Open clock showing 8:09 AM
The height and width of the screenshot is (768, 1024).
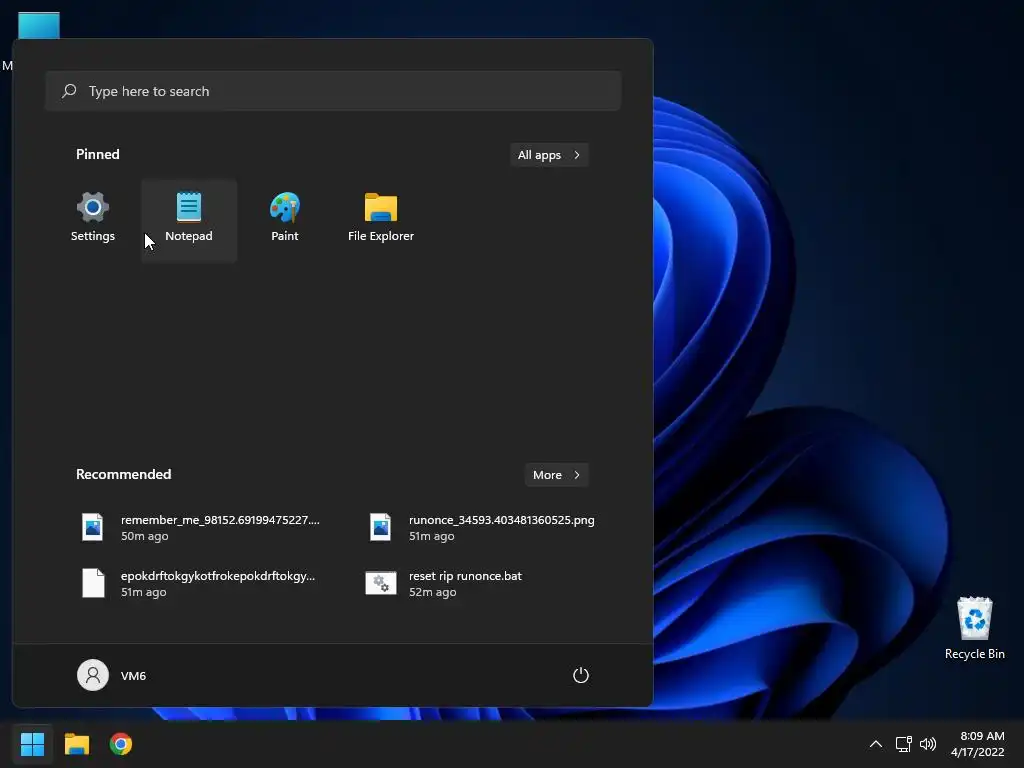[x=978, y=744]
